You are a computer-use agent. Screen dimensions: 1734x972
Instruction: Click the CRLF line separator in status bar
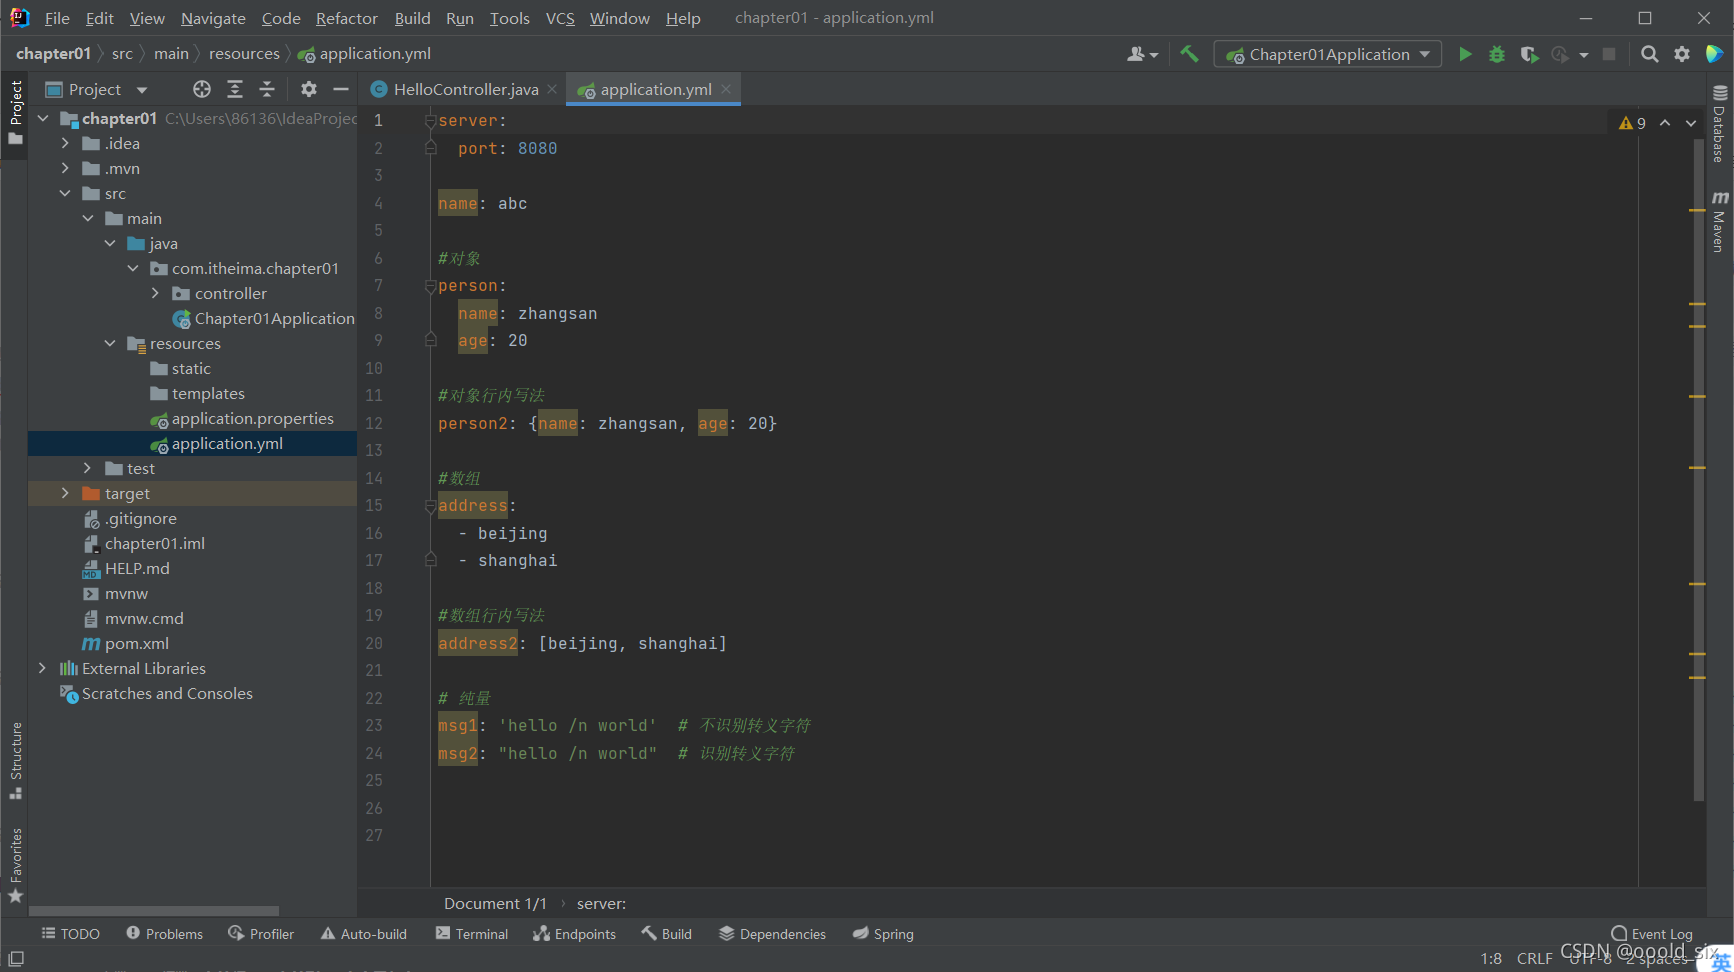pyautogui.click(x=1534, y=958)
